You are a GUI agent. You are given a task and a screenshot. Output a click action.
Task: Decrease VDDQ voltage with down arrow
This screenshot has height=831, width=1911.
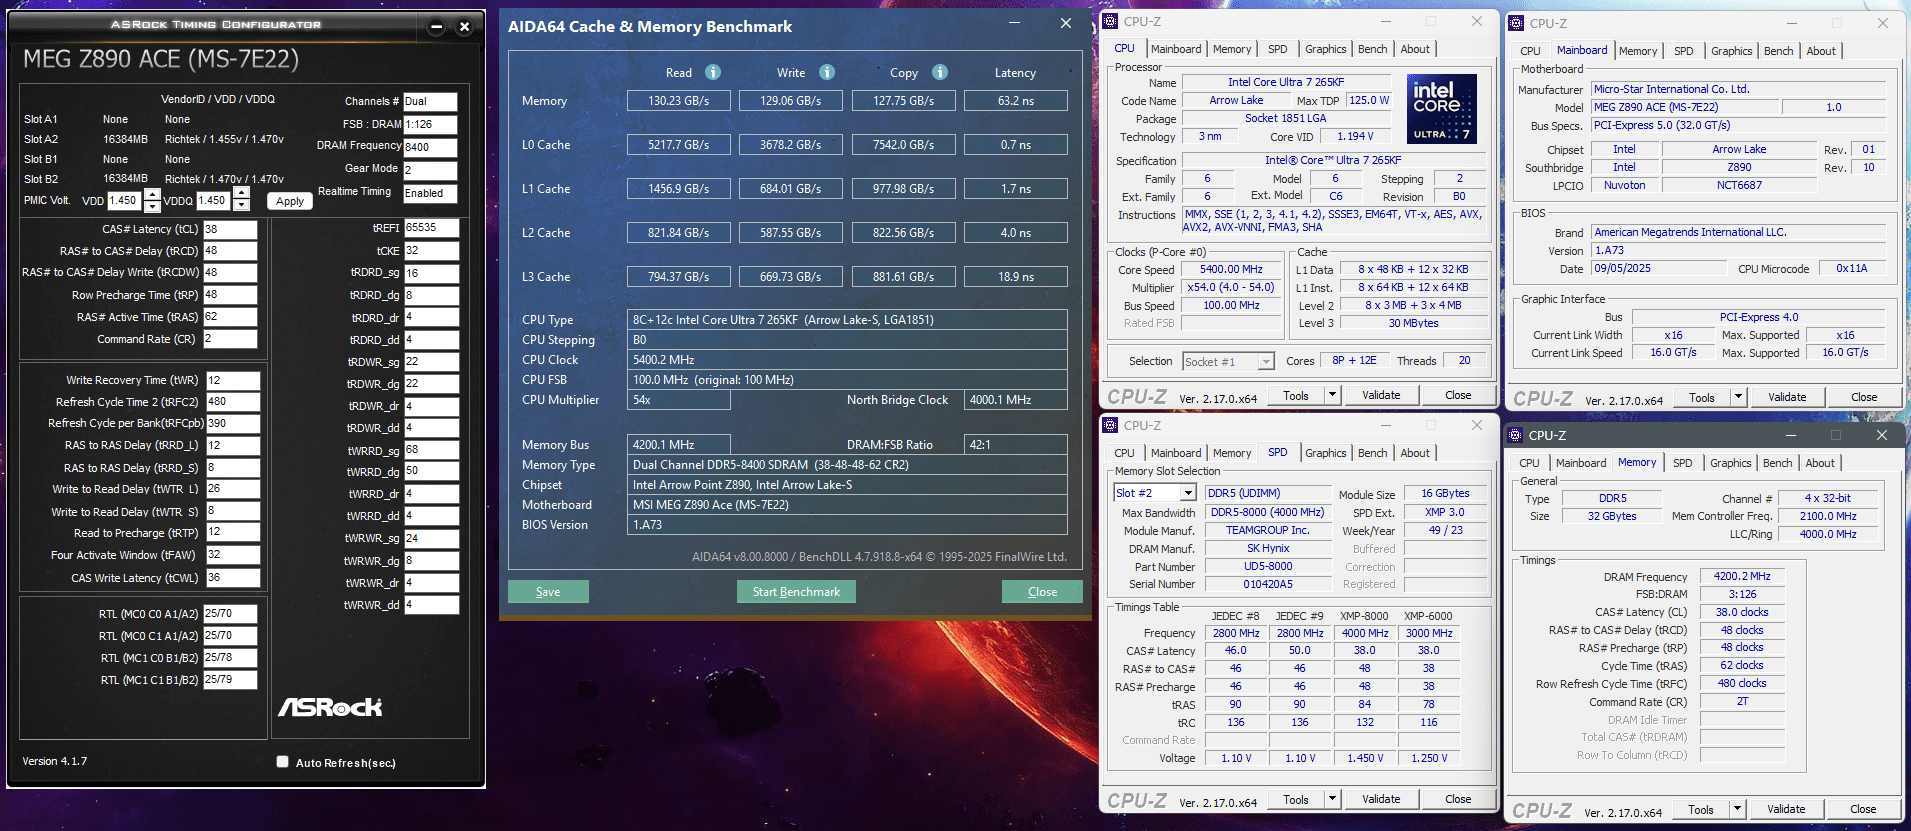coord(241,206)
